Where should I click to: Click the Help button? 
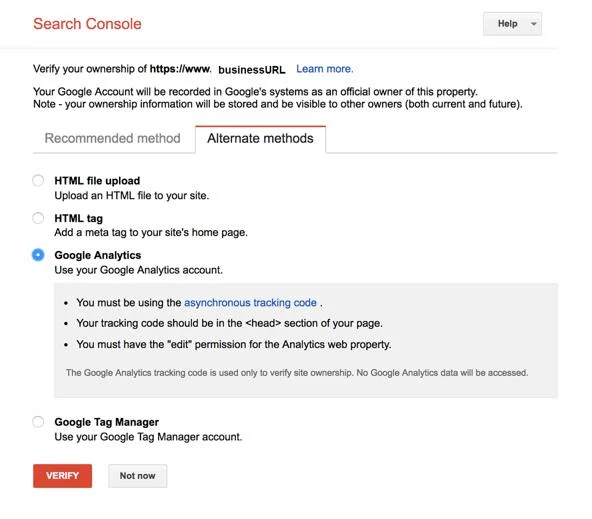pos(507,24)
